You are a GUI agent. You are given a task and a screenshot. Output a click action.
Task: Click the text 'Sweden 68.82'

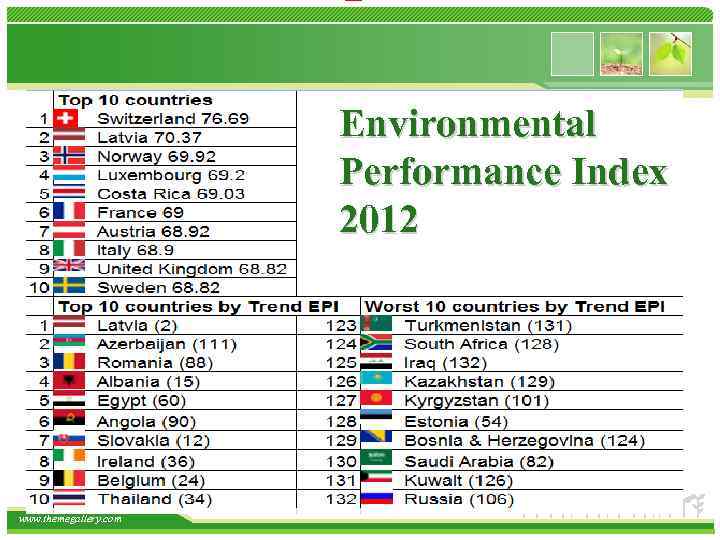point(158,288)
